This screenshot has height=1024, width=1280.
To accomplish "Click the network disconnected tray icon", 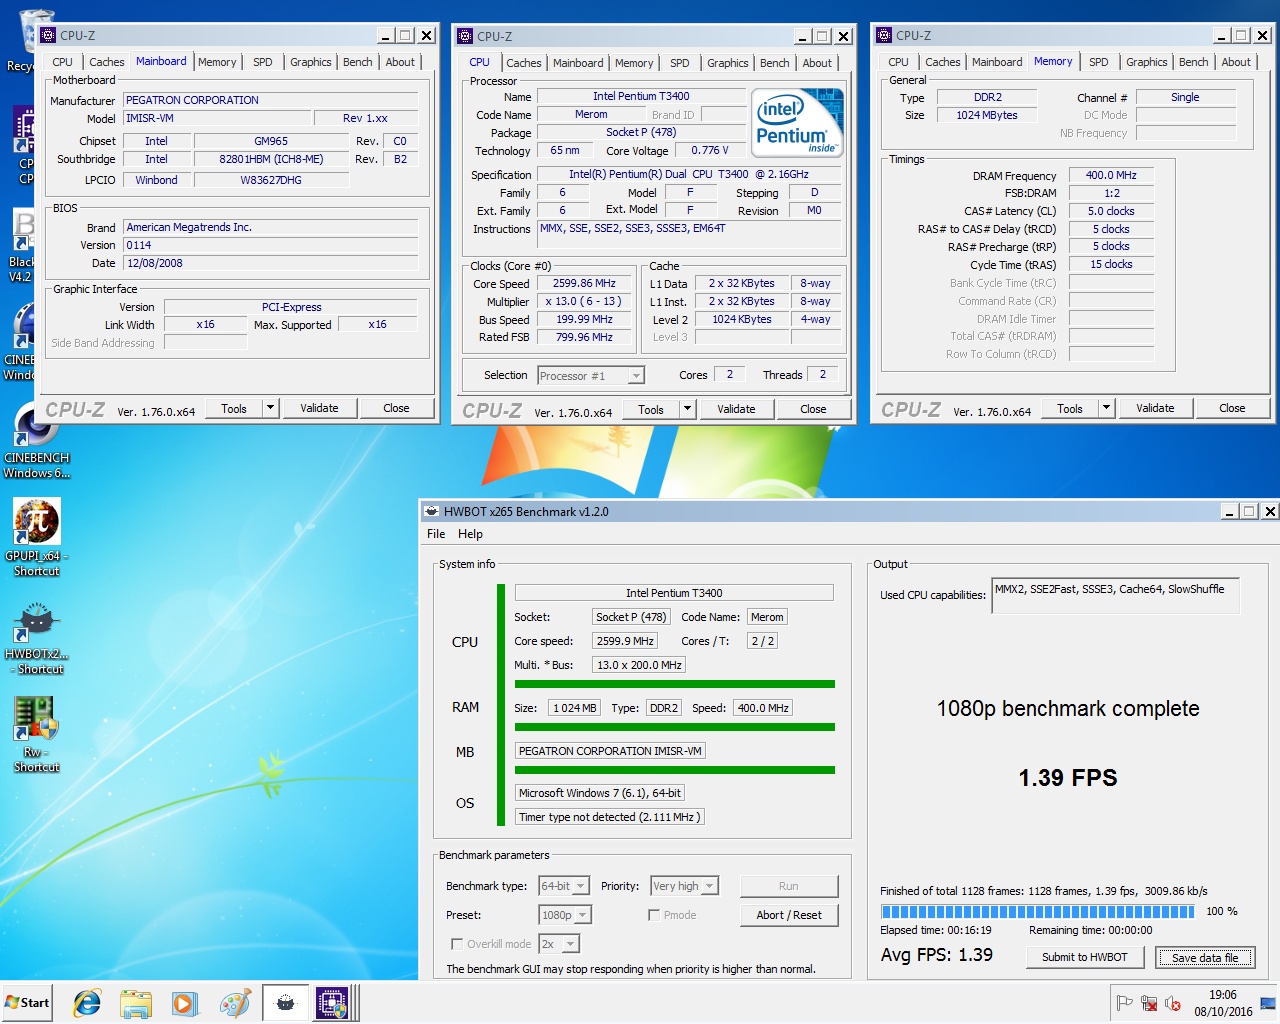I will pos(1149,1003).
